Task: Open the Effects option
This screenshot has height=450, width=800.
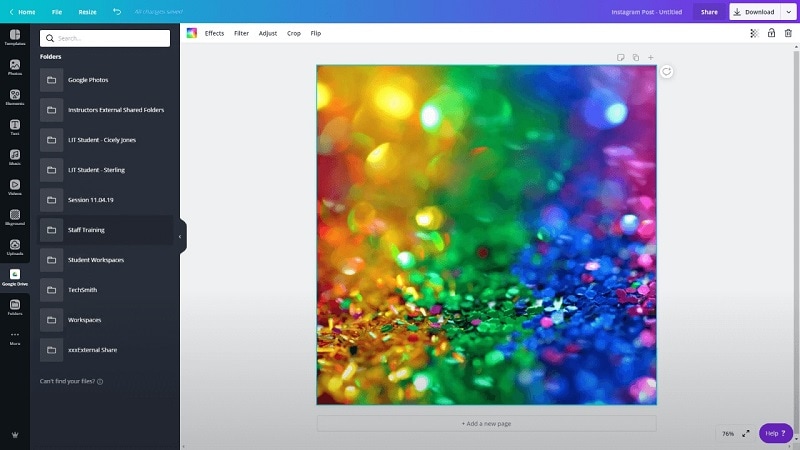Action: pyautogui.click(x=214, y=33)
